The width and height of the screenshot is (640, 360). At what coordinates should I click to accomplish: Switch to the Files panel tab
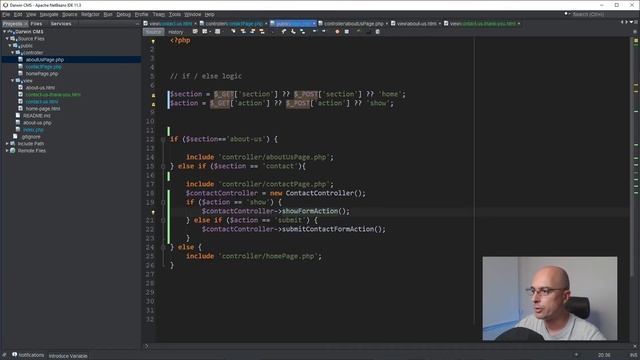(36, 24)
